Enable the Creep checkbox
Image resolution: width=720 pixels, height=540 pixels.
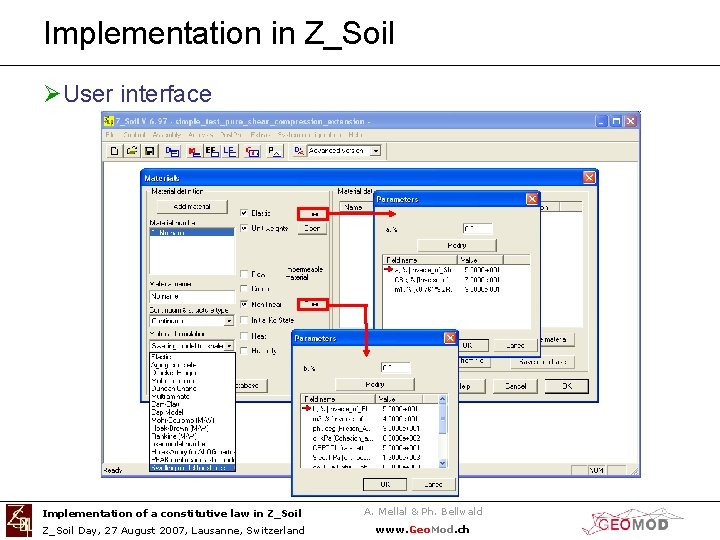[x=244, y=288]
